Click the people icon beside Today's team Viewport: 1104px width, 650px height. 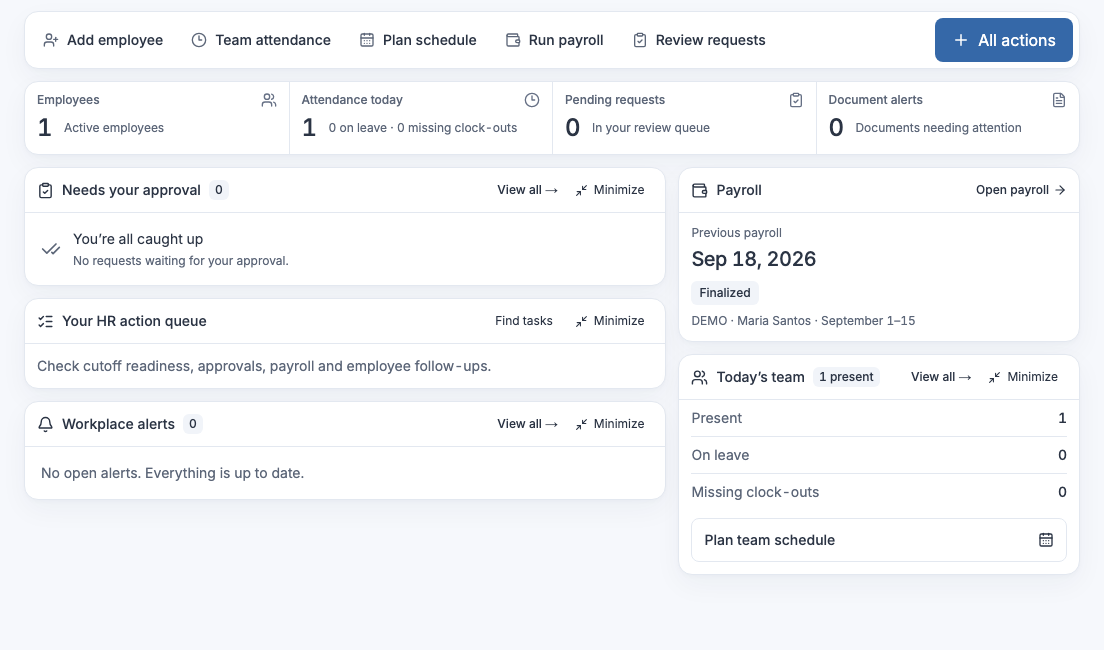[x=699, y=377]
